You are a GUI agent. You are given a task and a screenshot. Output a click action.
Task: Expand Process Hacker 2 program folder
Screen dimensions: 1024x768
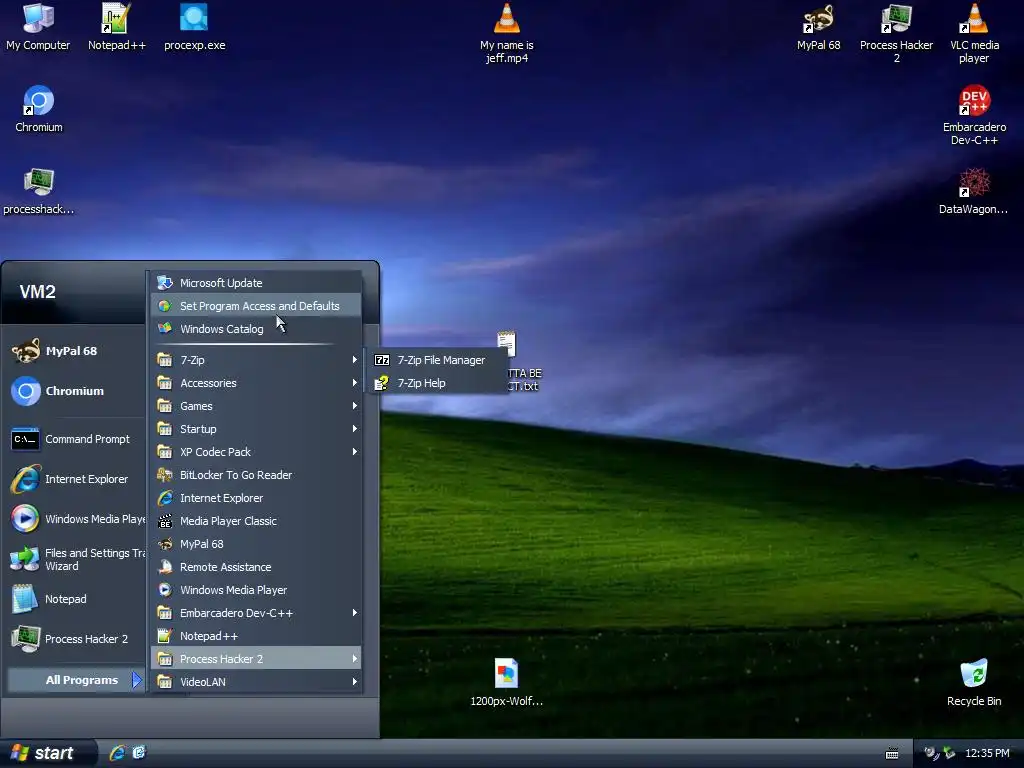point(257,658)
